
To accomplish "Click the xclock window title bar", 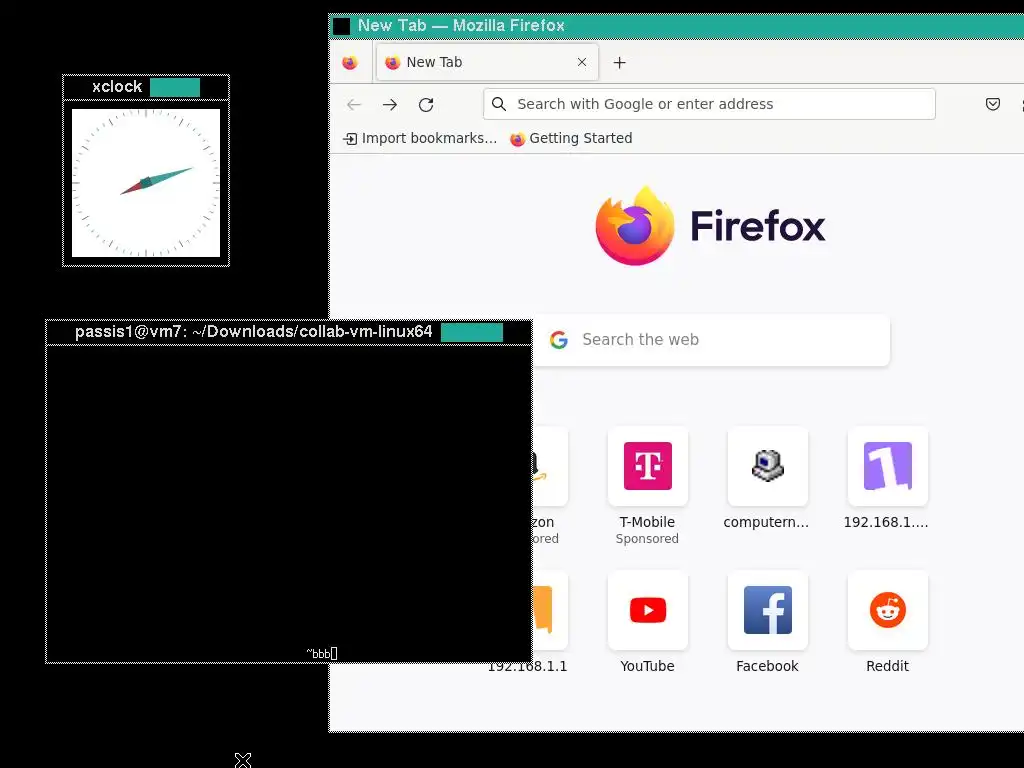I will [x=146, y=87].
